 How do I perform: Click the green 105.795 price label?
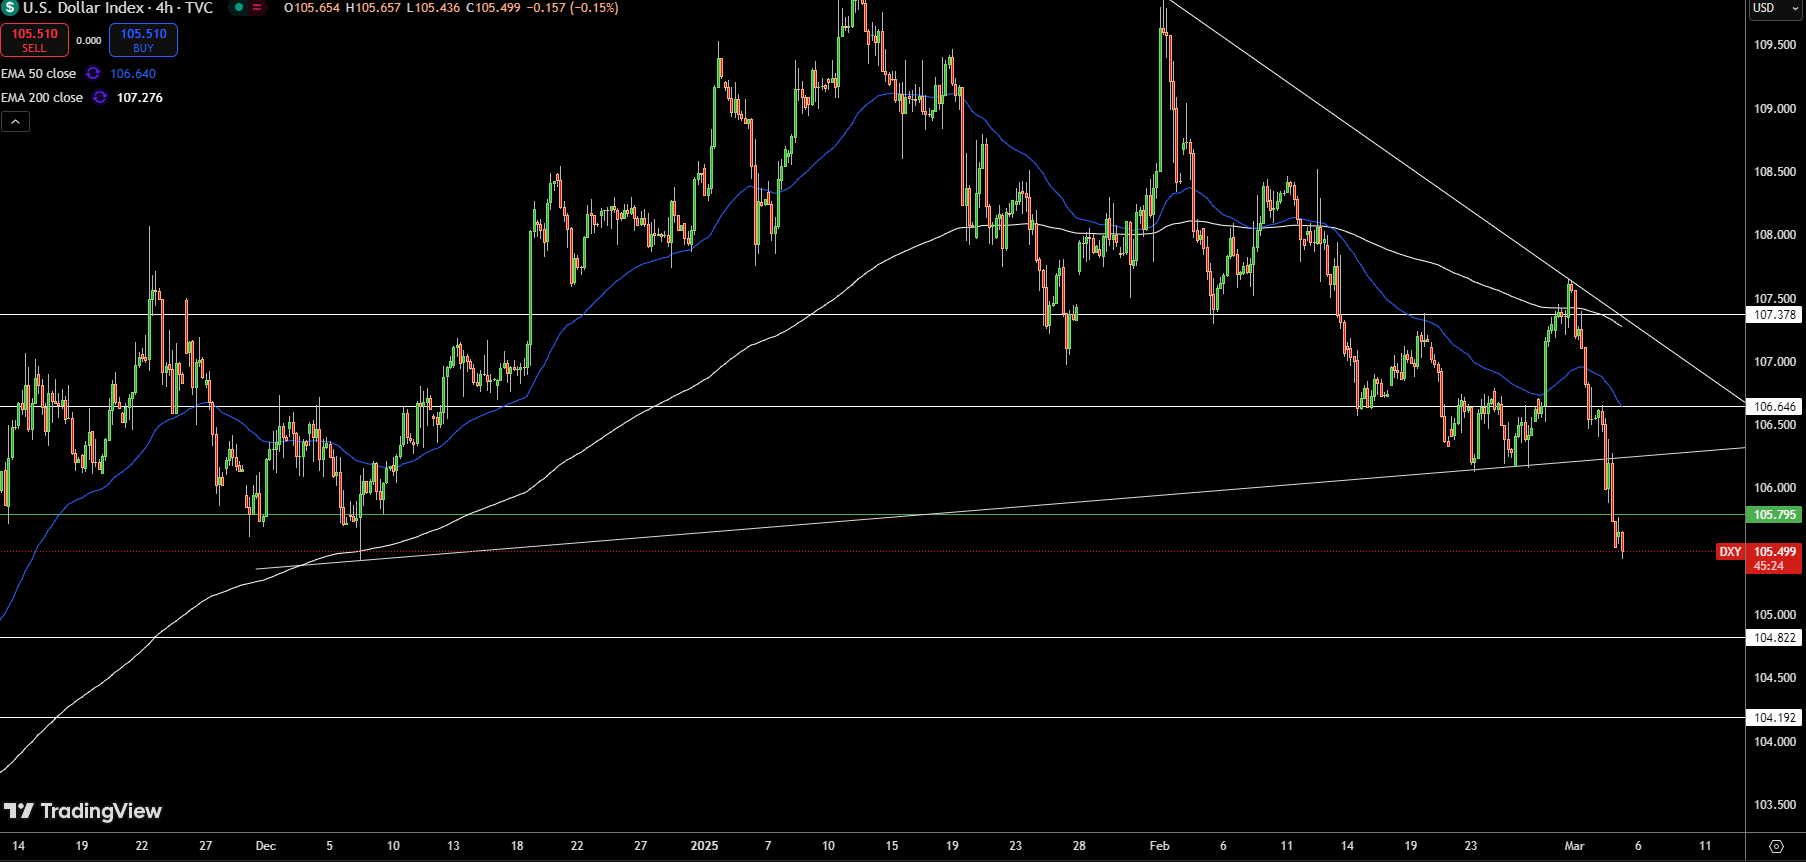pos(1775,515)
